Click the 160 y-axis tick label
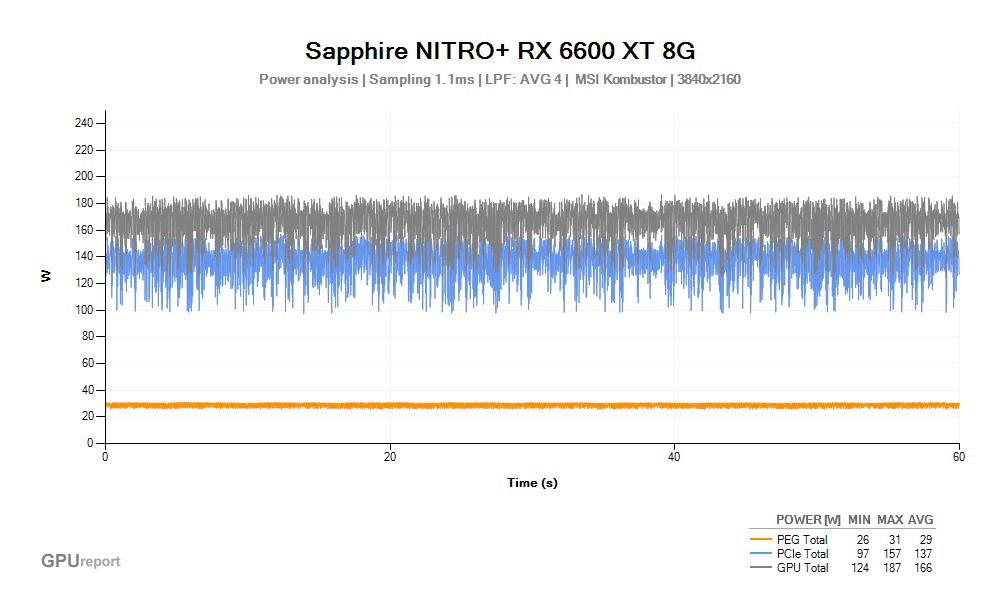 [x=84, y=230]
